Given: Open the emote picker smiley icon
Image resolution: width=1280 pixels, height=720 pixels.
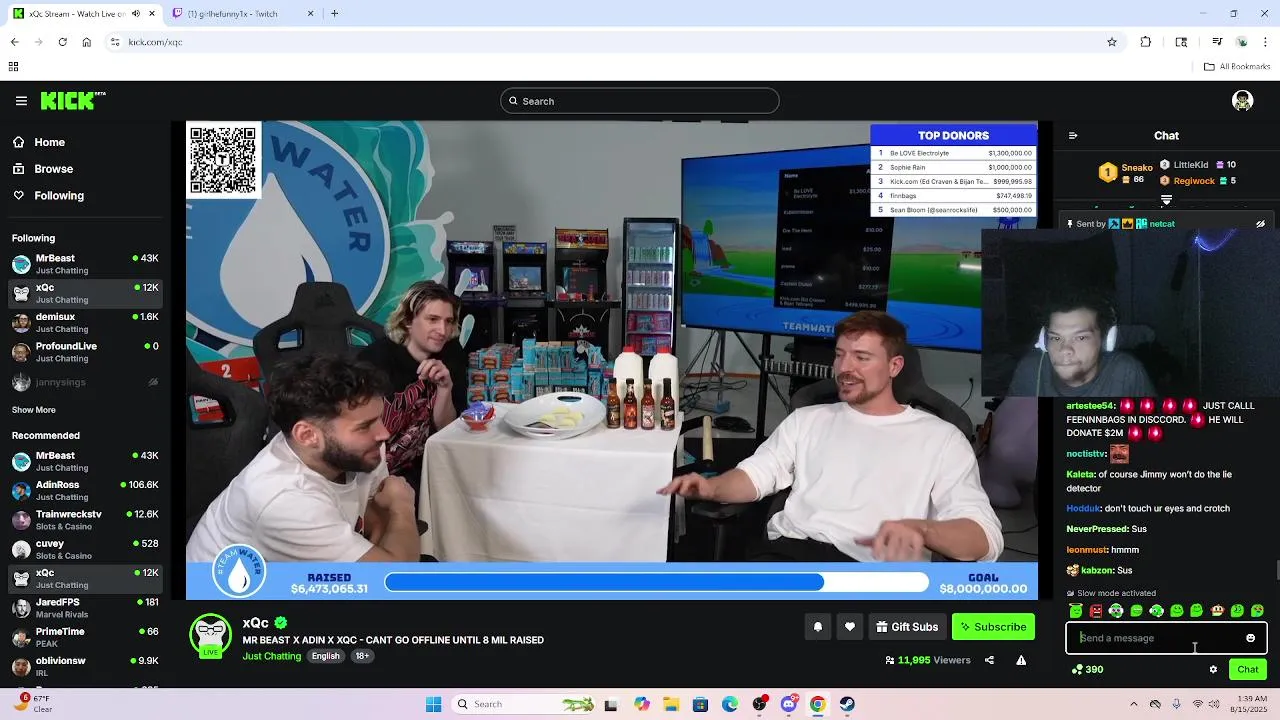Looking at the screenshot, I should [1250, 638].
